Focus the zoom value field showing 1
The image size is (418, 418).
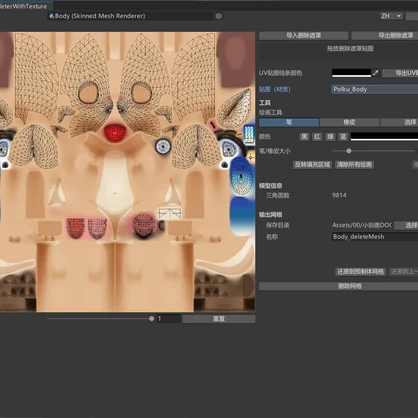169,319
